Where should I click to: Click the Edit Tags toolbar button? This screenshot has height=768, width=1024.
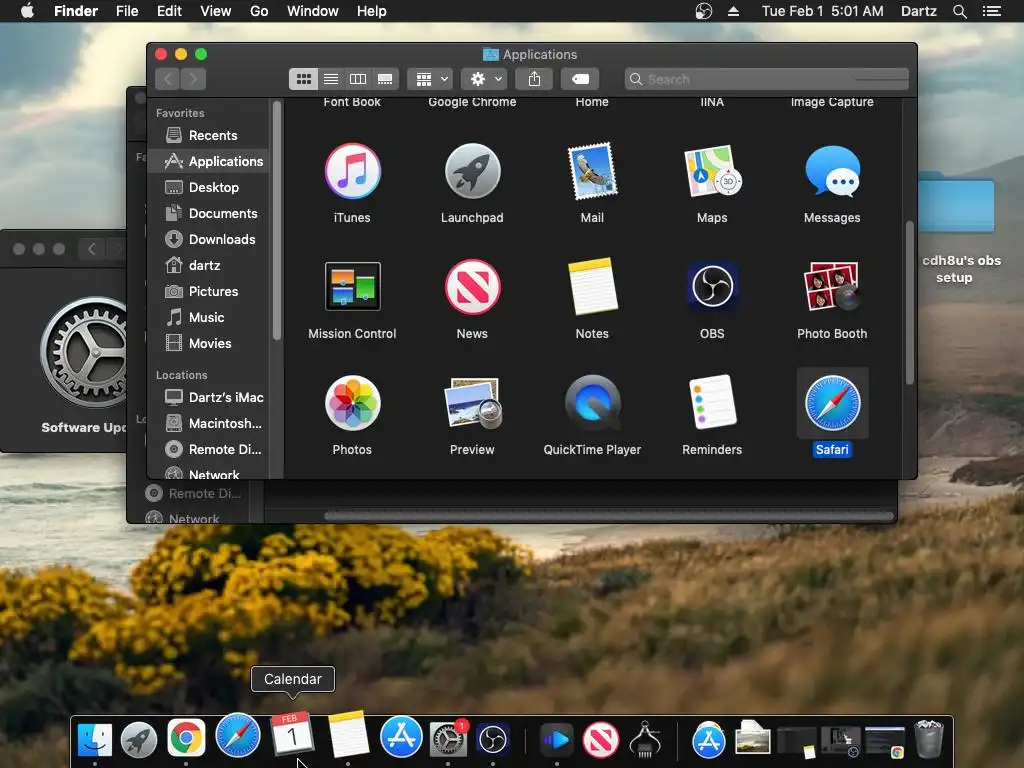coord(580,79)
